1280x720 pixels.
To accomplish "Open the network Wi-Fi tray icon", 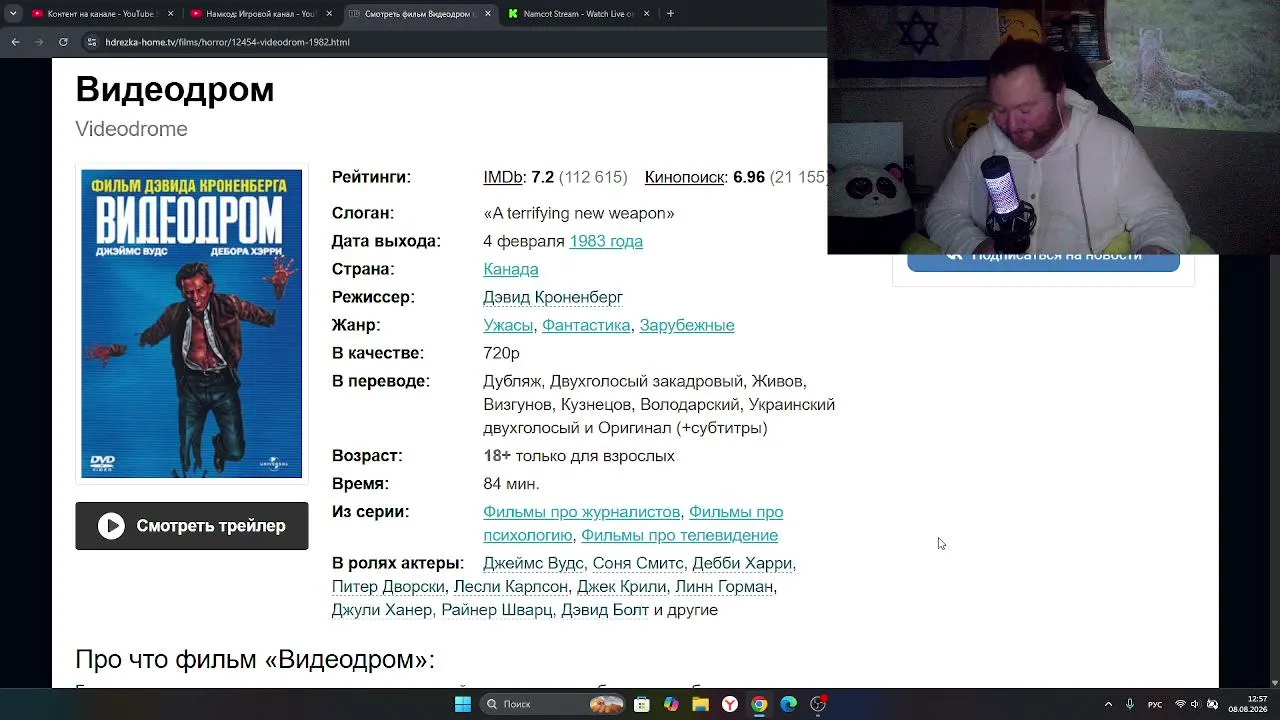I will tap(1180, 704).
